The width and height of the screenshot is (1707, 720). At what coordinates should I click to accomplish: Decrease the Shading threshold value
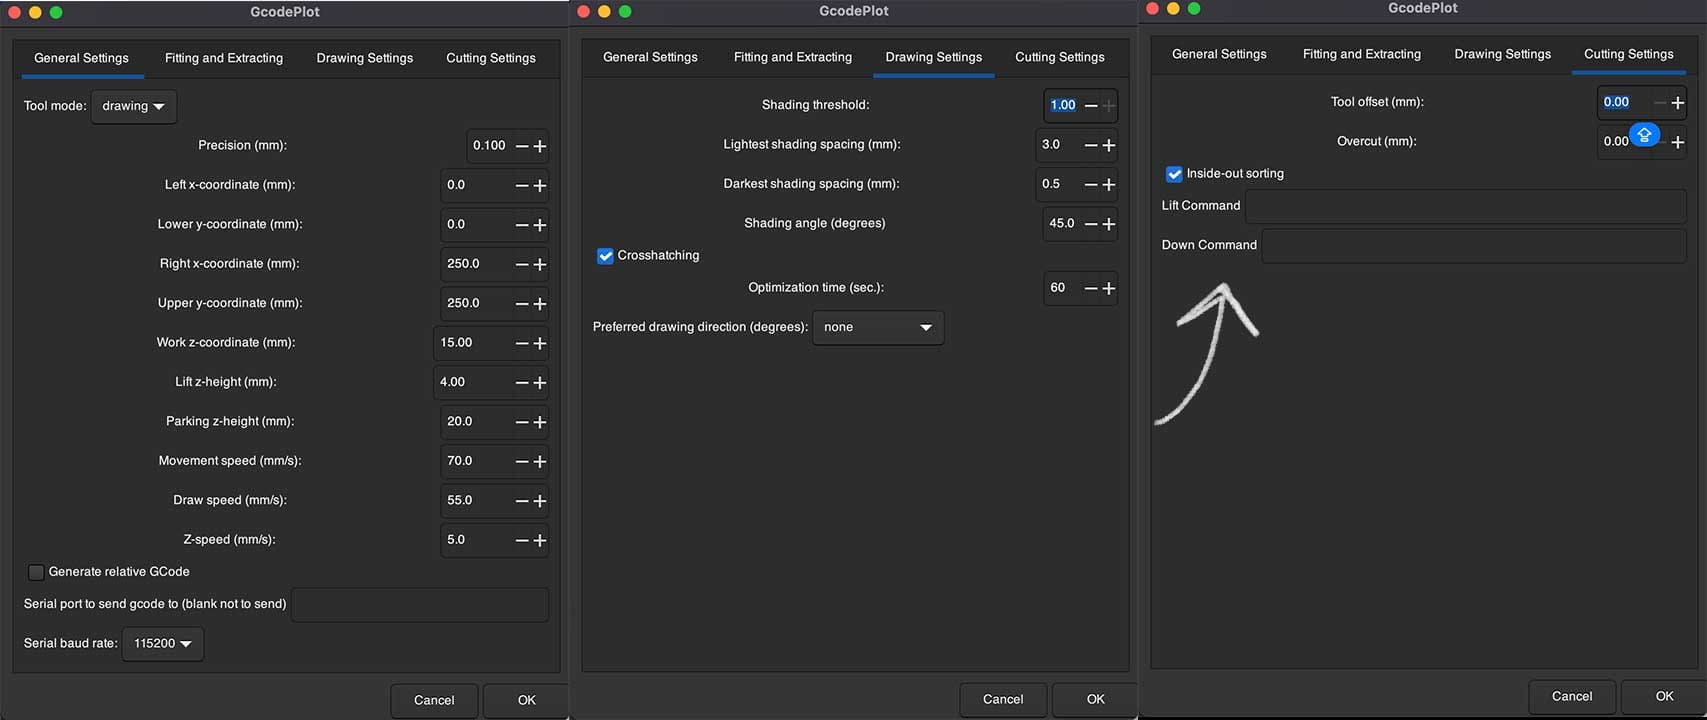click(x=1091, y=105)
